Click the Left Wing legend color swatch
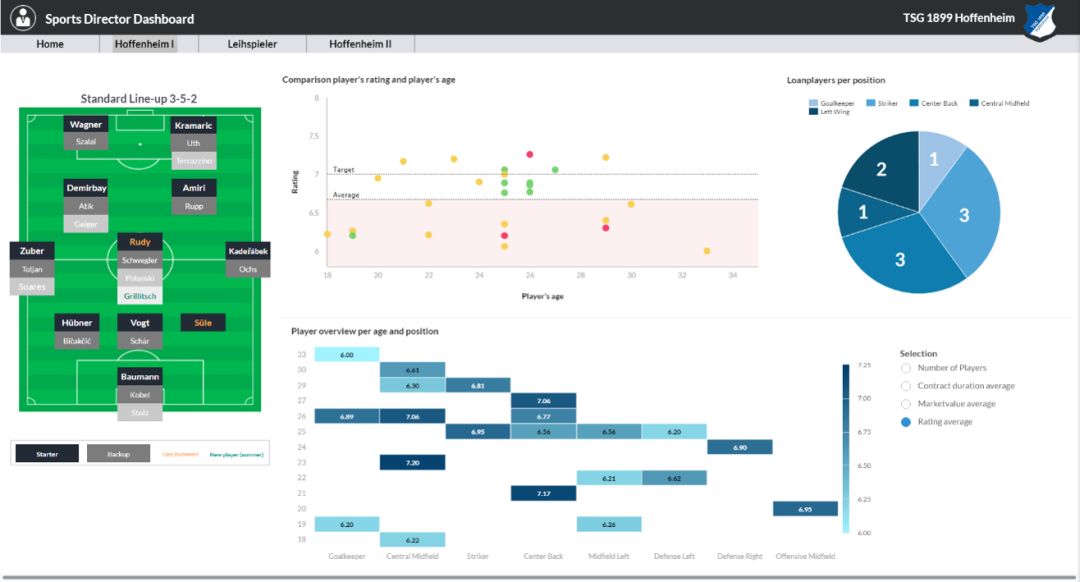The width and height of the screenshot is (1080, 582). (x=813, y=112)
